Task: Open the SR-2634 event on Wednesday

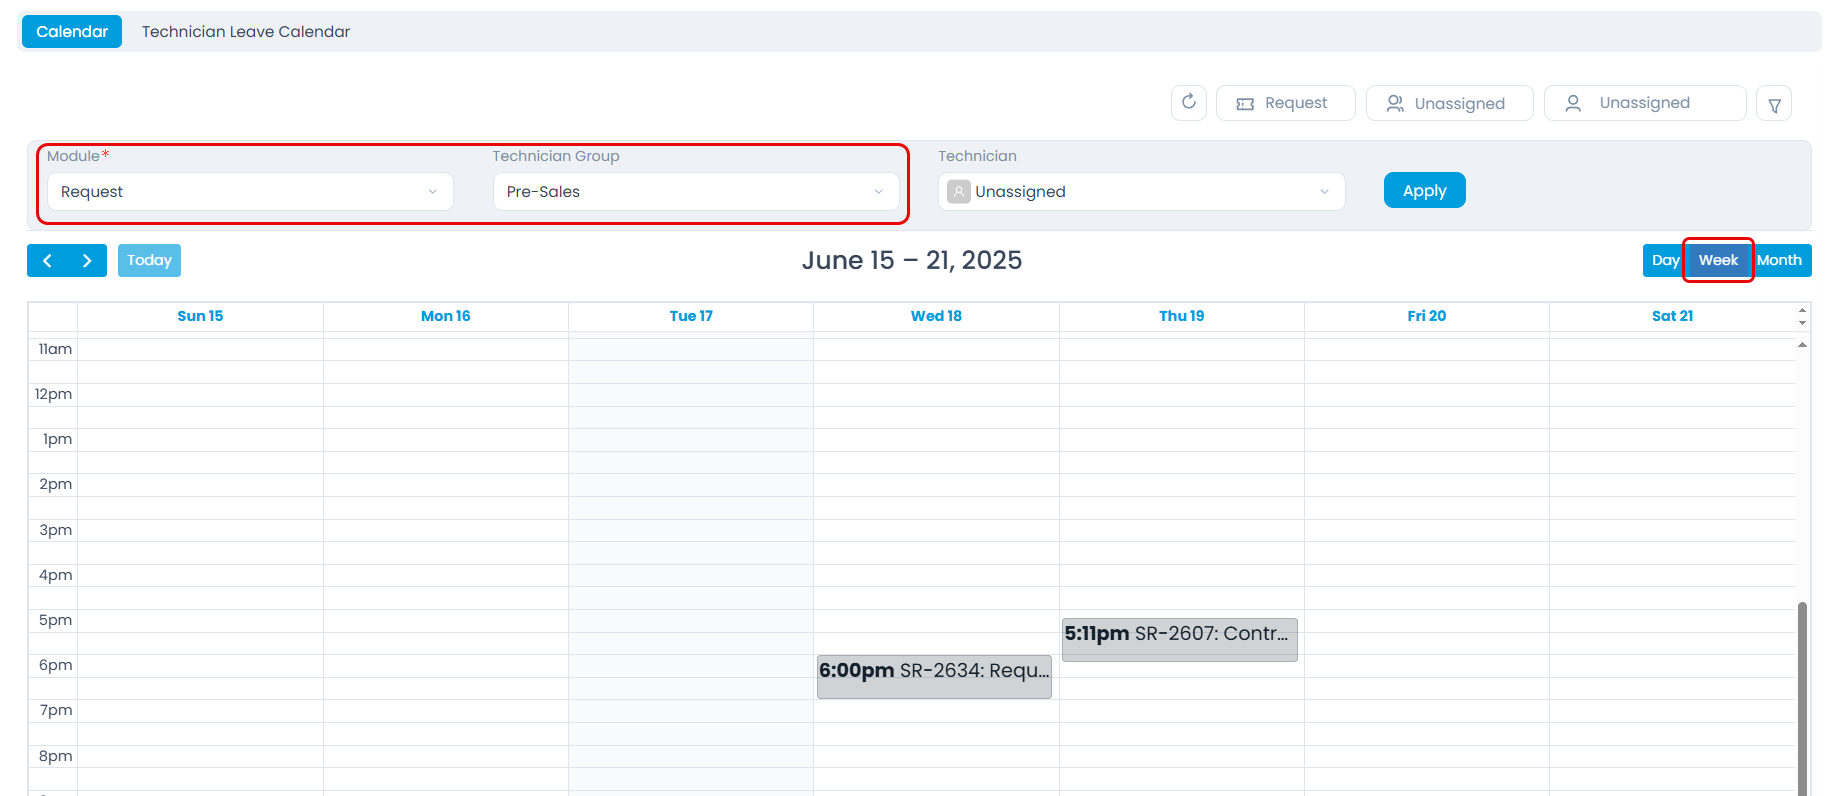Action: tap(934, 676)
